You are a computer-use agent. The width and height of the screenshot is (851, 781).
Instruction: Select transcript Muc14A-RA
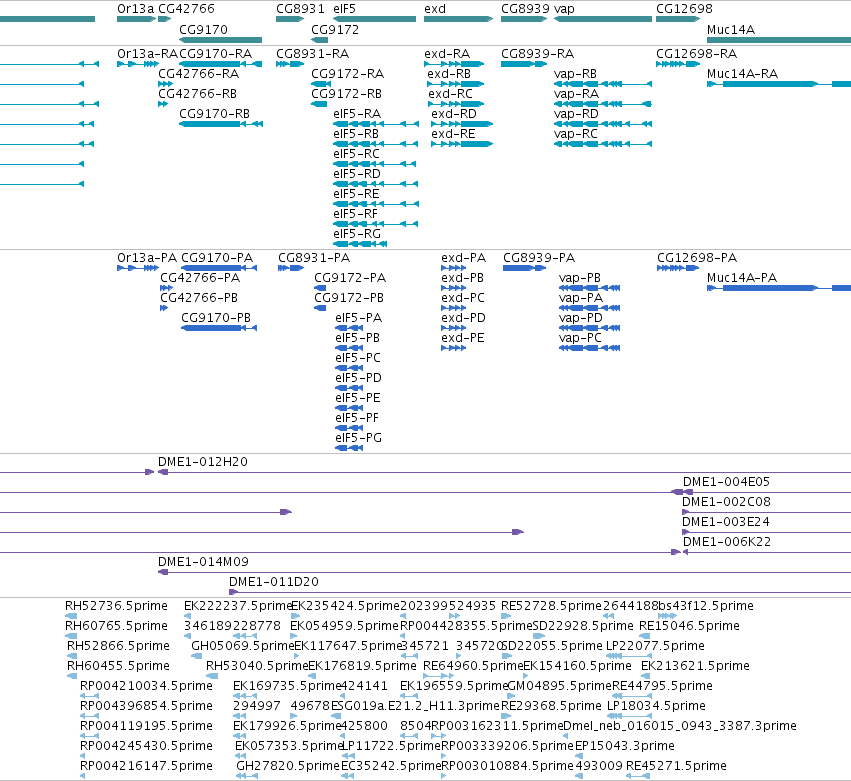[779, 84]
